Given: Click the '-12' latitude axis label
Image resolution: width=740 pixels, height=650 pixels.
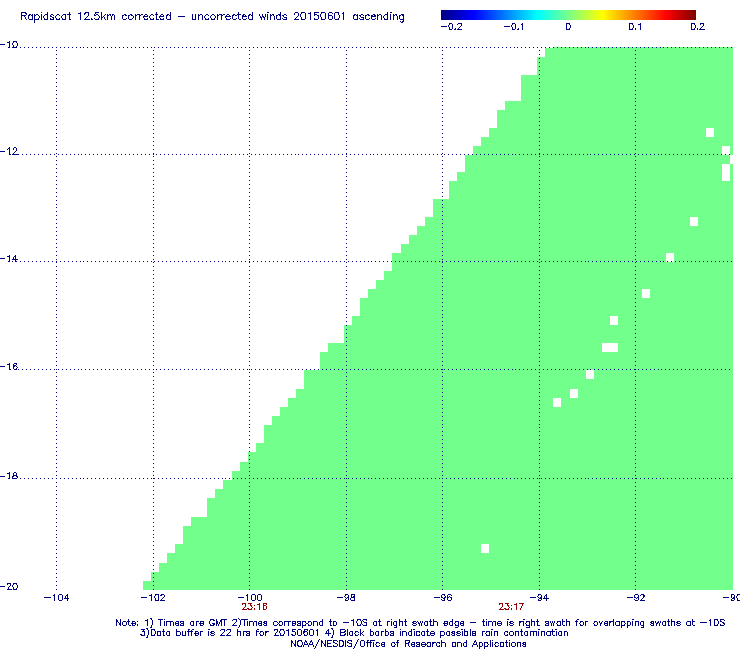Looking at the screenshot, I should click(x=9, y=152).
